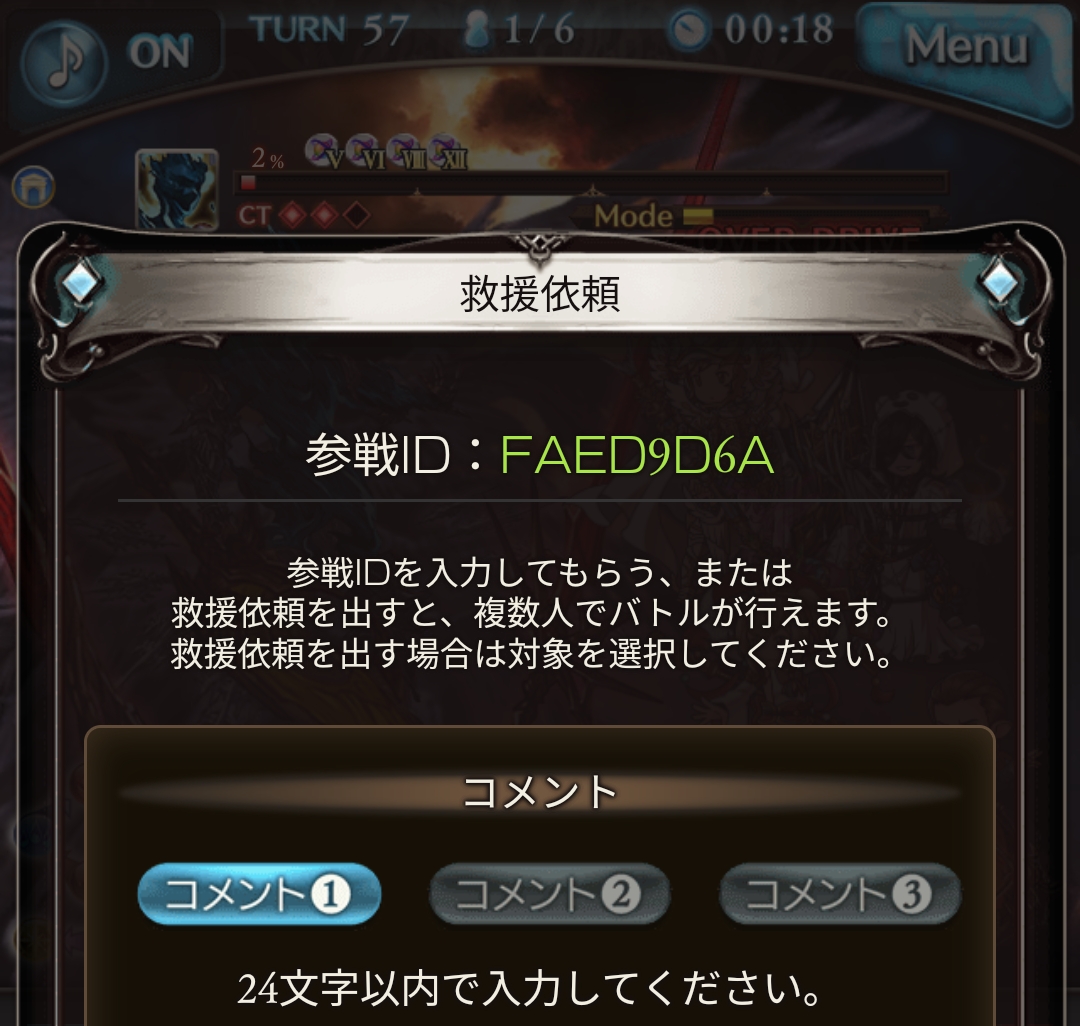1080x1026 pixels.
Task: Tap the Mode gauge bar
Action: click(x=810, y=216)
